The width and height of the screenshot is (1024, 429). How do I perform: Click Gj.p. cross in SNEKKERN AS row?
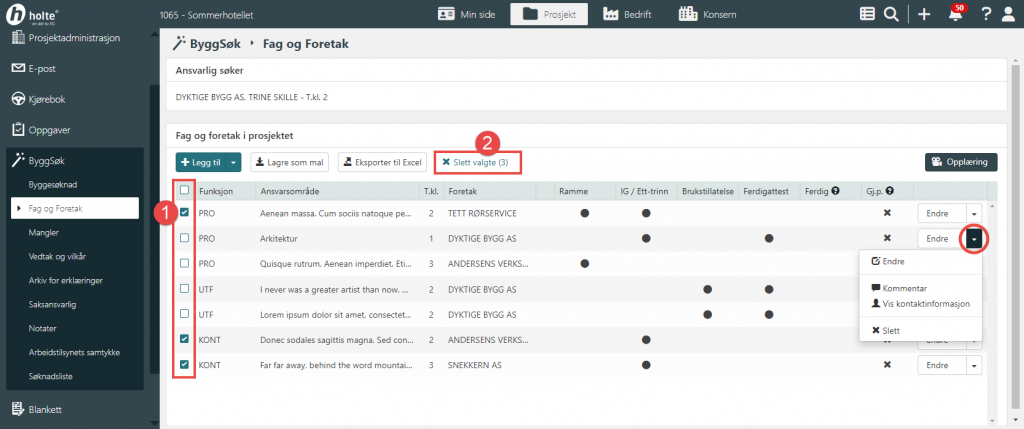pos(887,365)
